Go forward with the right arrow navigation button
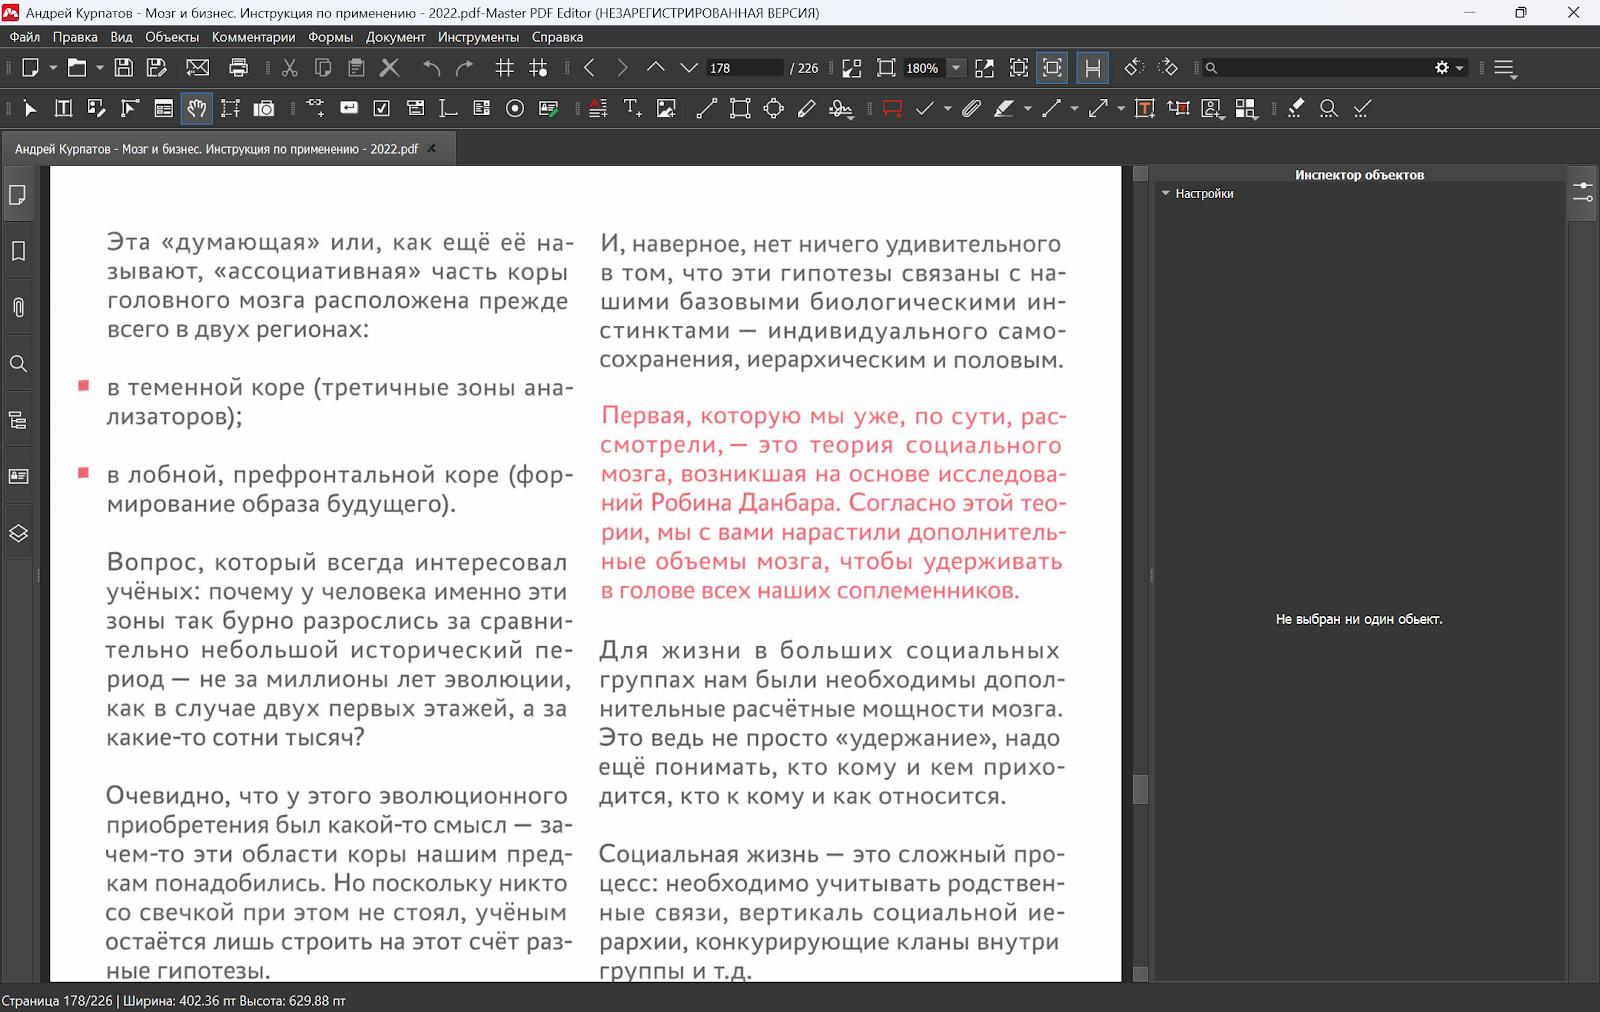This screenshot has width=1600, height=1012. pyautogui.click(x=622, y=68)
